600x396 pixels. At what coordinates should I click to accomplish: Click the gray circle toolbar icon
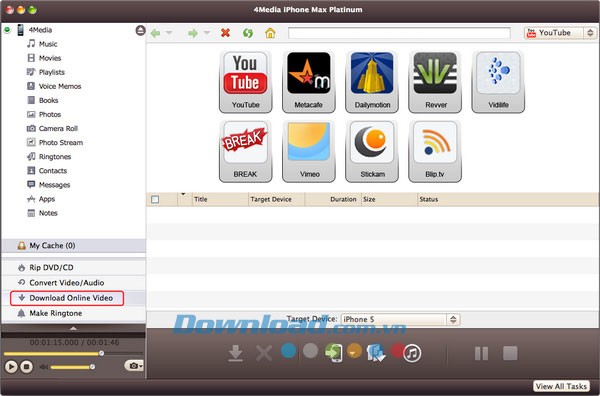310,350
